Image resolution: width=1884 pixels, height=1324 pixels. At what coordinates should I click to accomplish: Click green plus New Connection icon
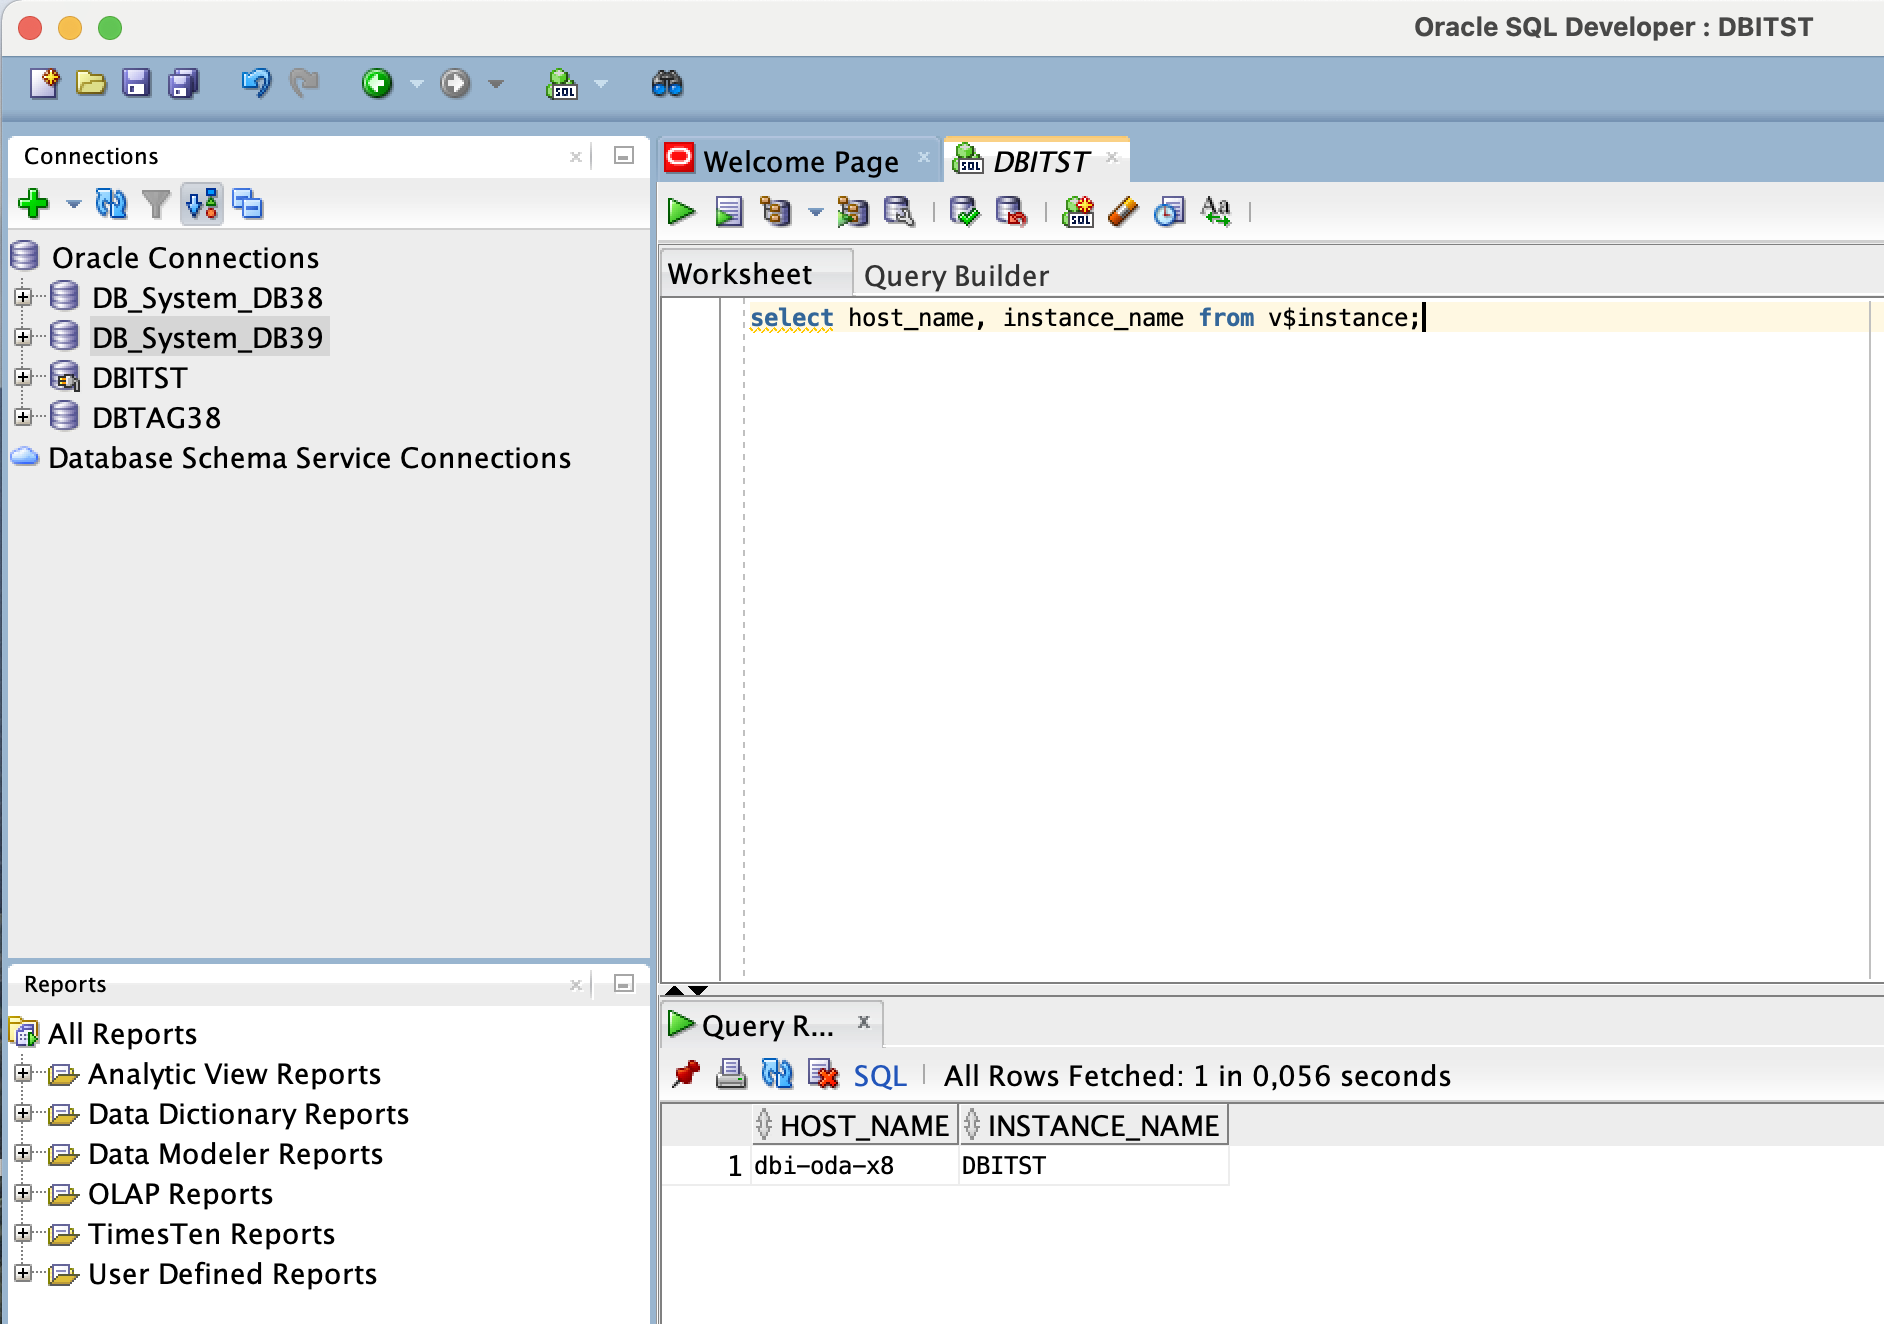click(x=33, y=204)
